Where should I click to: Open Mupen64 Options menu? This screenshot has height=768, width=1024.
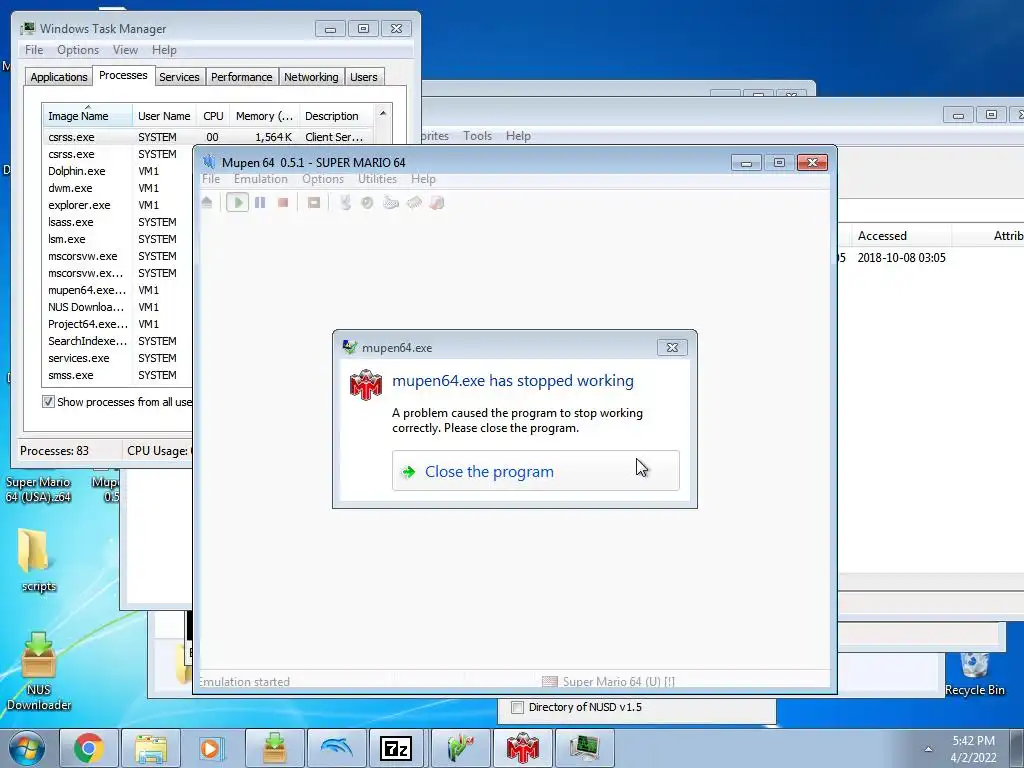[323, 179]
